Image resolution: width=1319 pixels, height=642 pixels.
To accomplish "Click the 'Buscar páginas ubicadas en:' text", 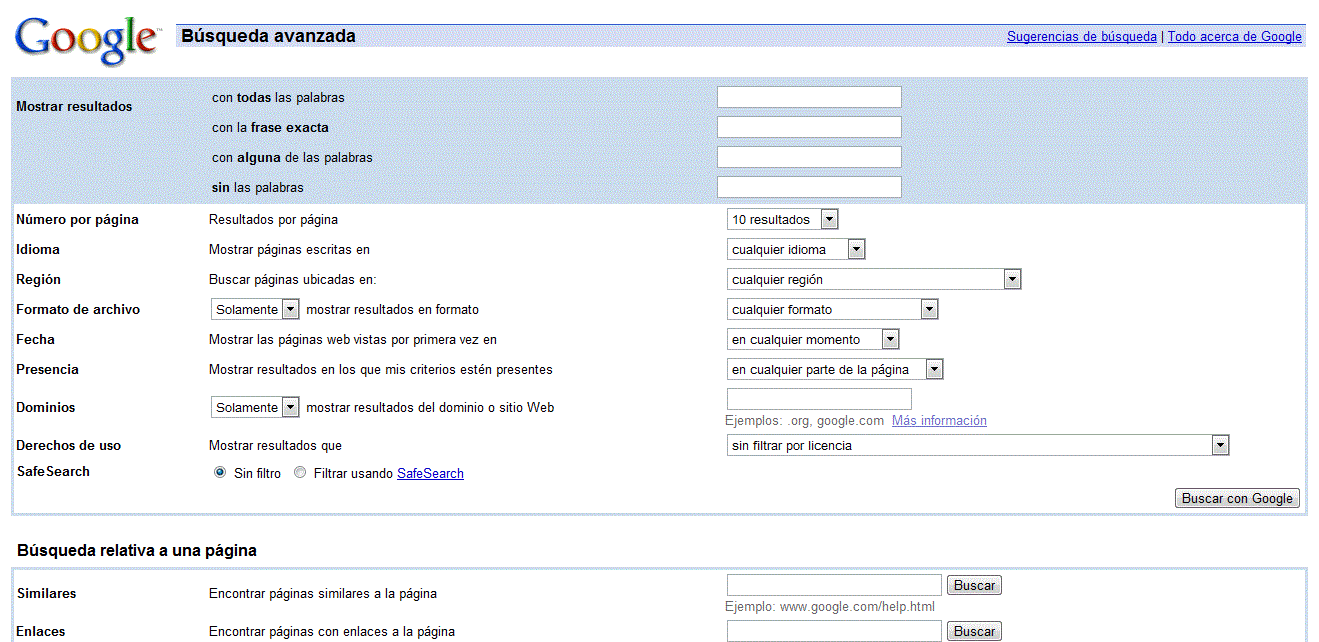I will (292, 280).
